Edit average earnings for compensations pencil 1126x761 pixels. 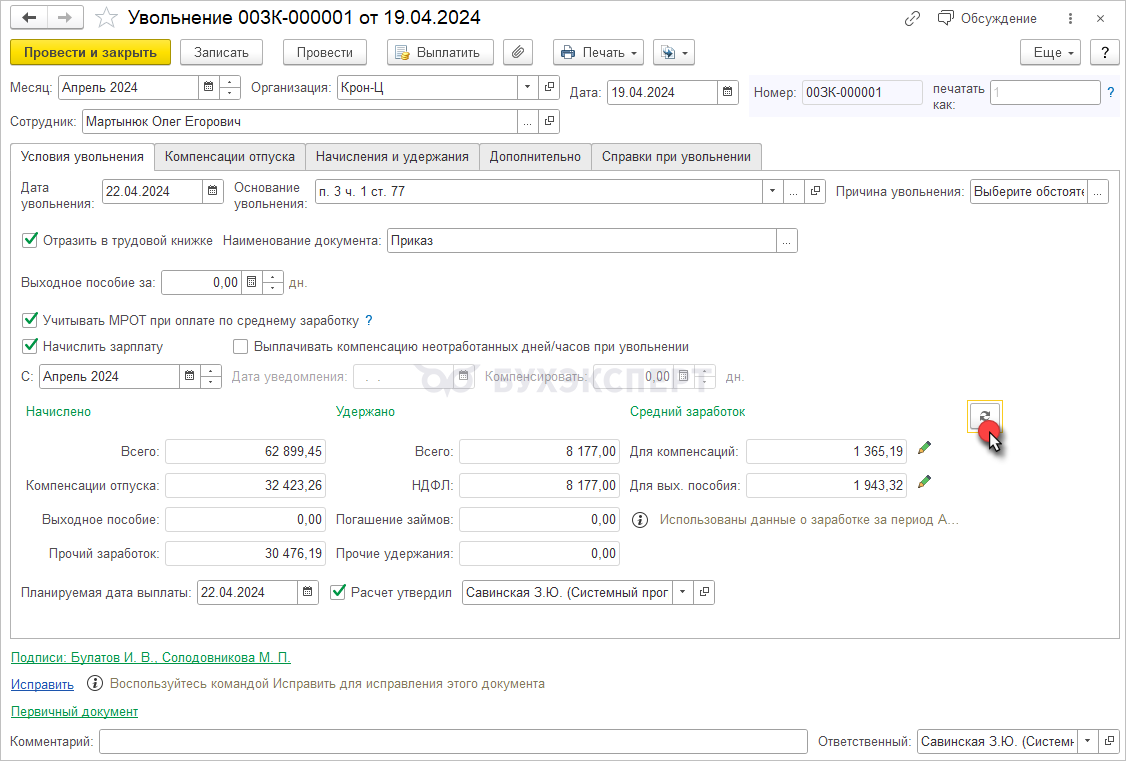coord(924,449)
